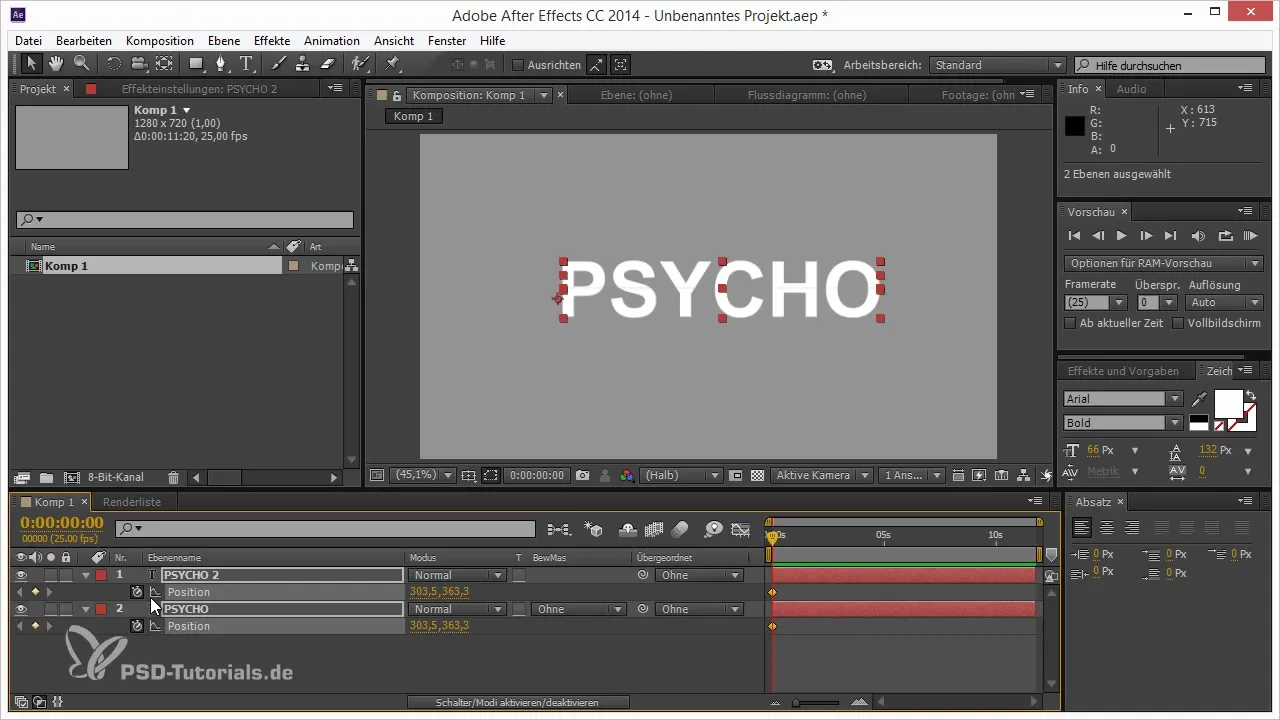Viewport: 1280px width, 720px height.
Task: Check the Vollbildschirm option
Action: (x=1178, y=323)
